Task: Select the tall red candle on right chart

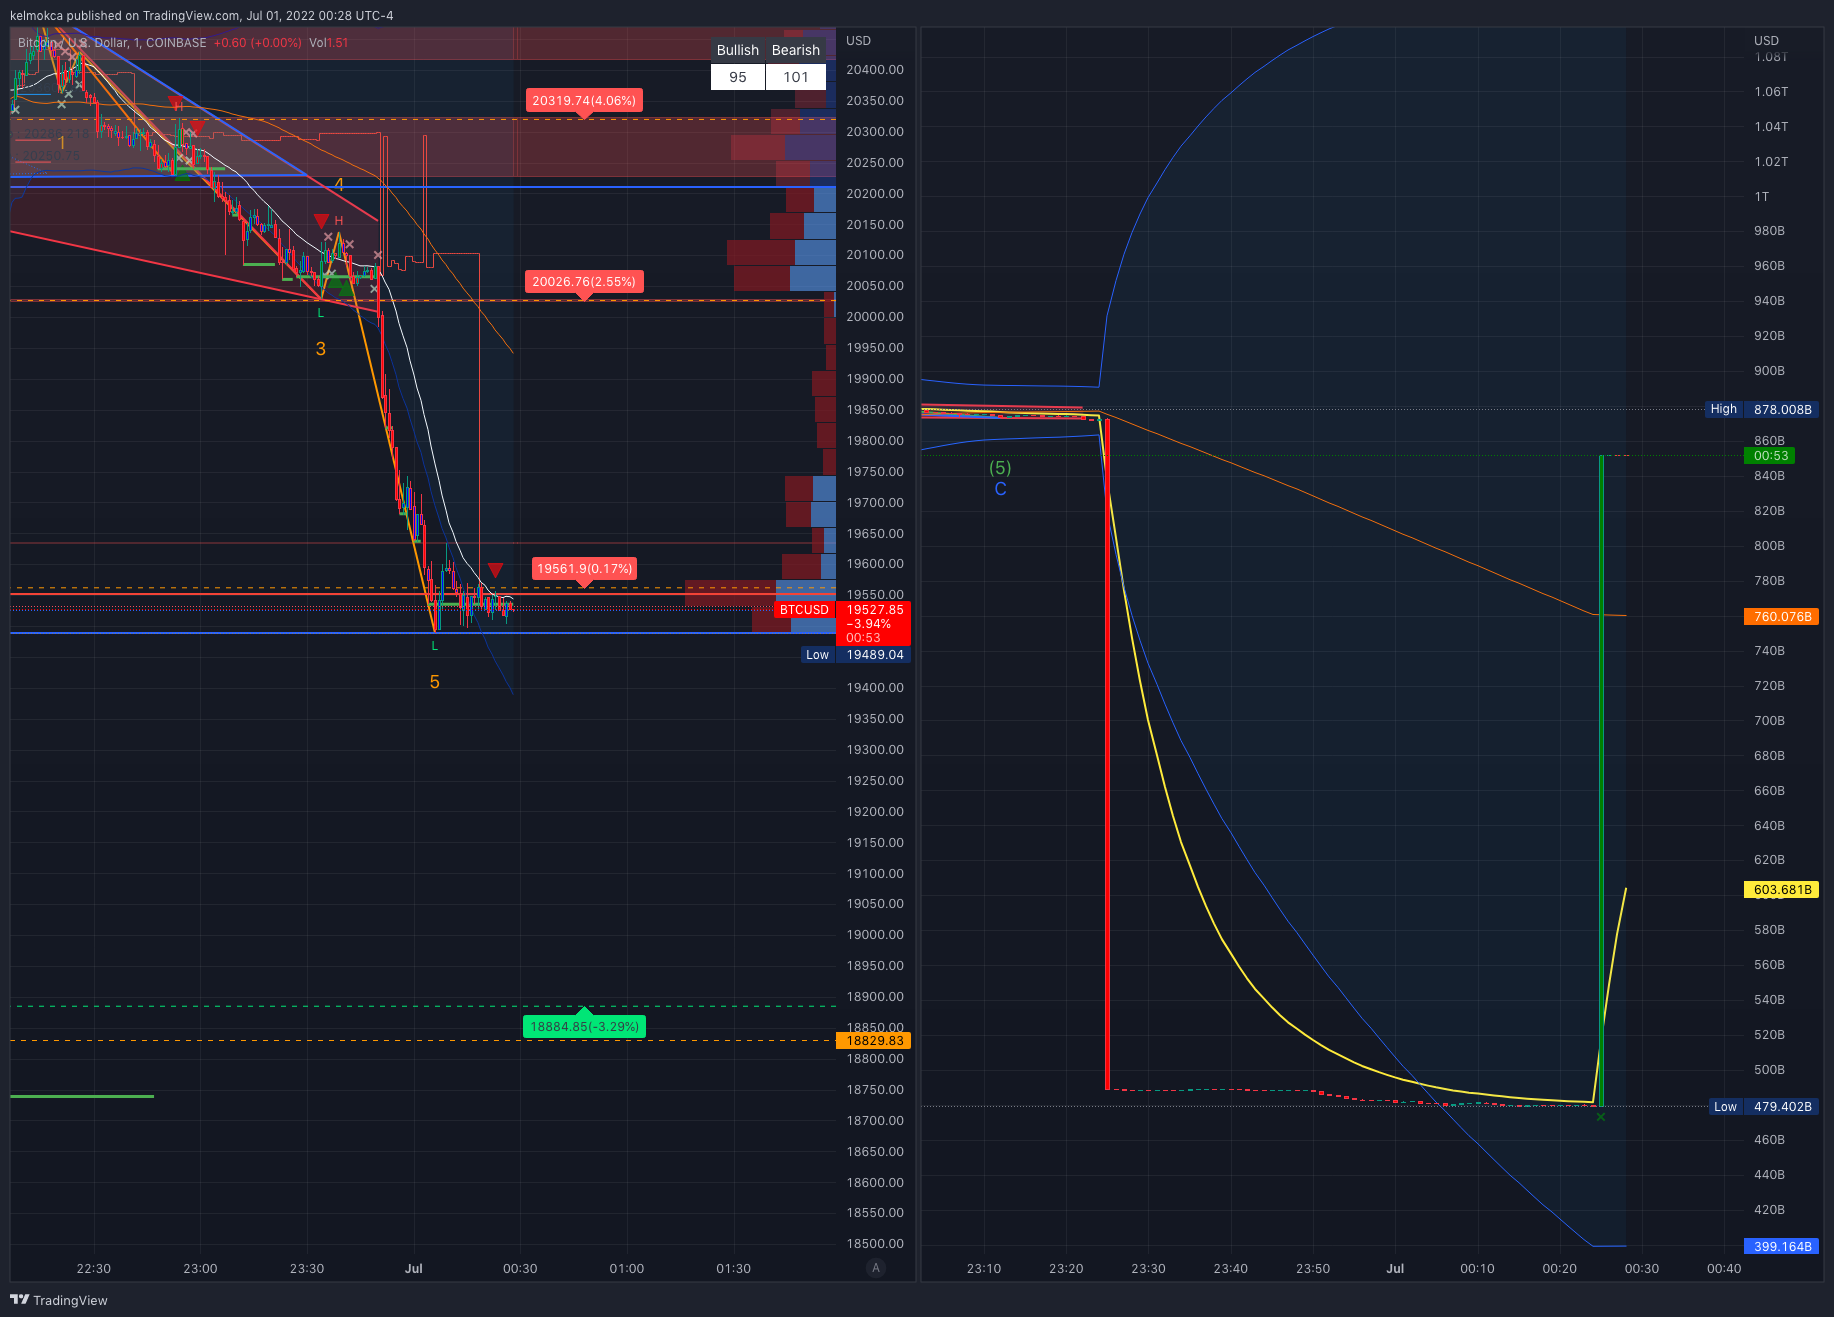Action: point(1107,754)
